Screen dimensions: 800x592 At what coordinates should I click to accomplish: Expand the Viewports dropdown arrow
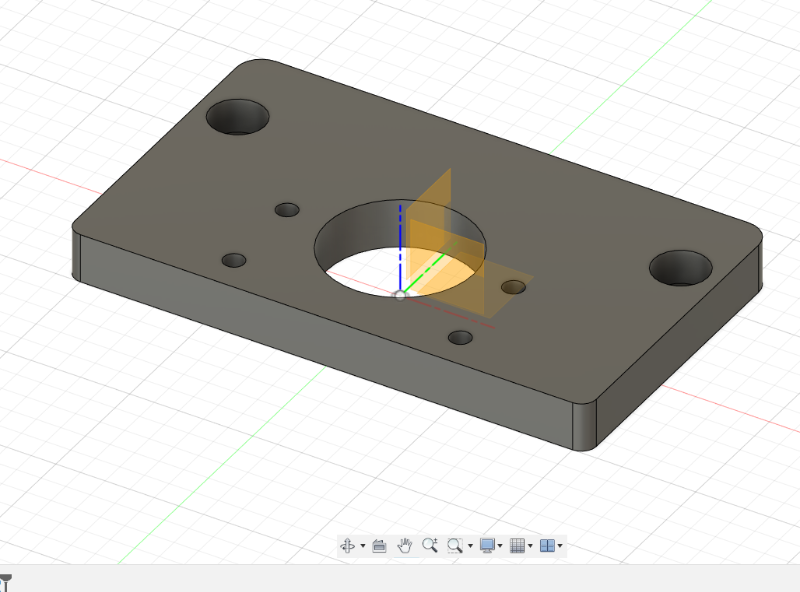coord(560,546)
